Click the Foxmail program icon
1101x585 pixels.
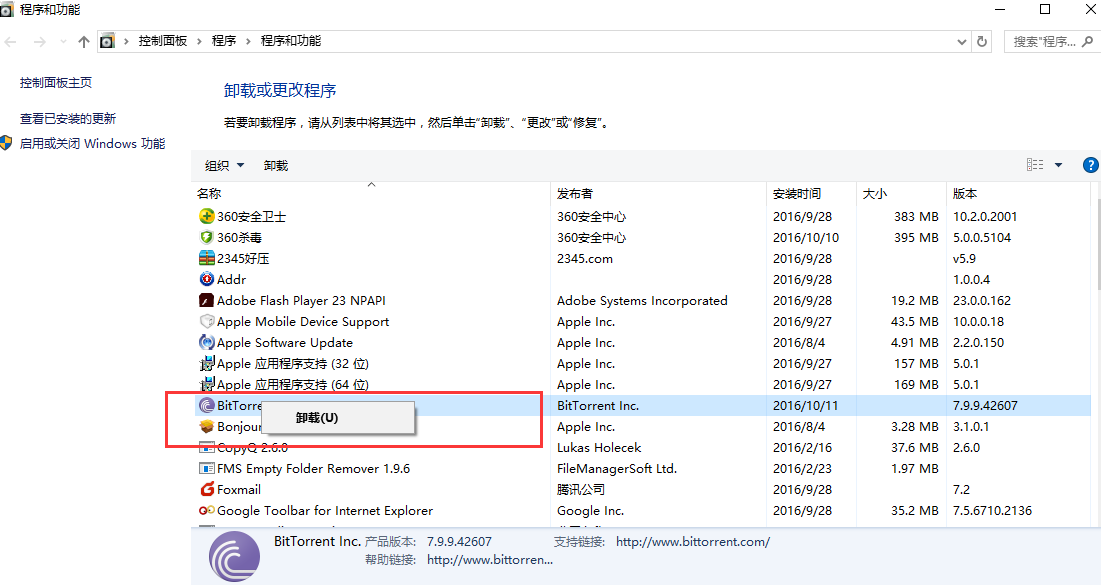click(x=206, y=489)
